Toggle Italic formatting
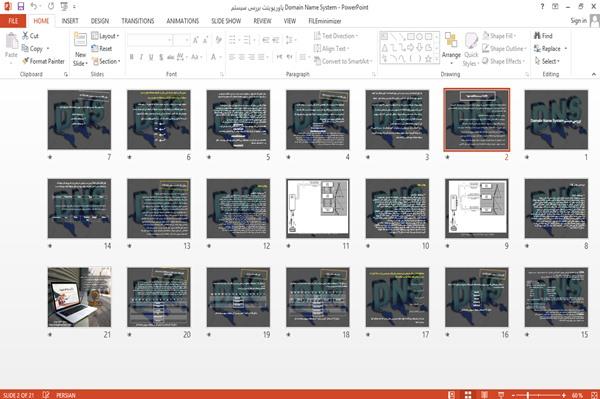Image resolution: width=600 pixels, height=399 pixels. click(141, 57)
